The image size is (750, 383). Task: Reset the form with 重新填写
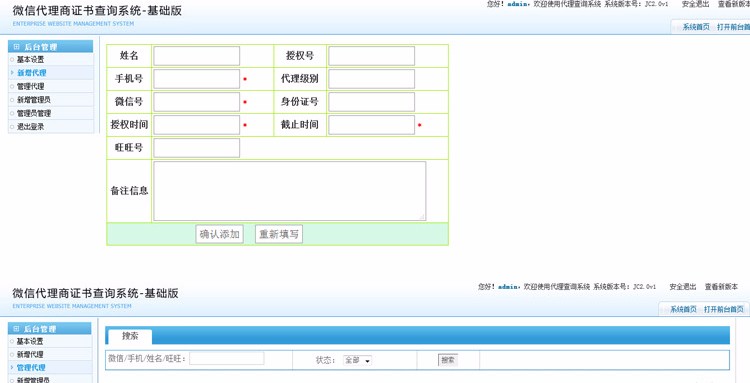[x=279, y=234]
